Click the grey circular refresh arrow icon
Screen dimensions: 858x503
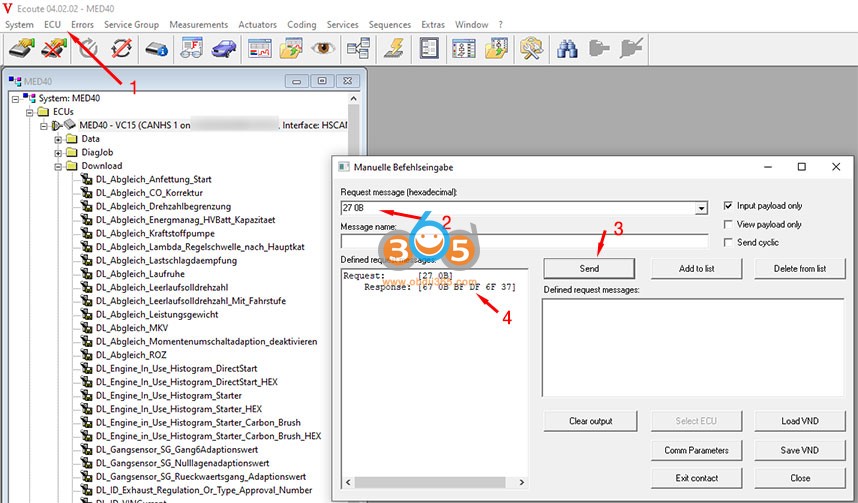pyautogui.click(x=88, y=48)
